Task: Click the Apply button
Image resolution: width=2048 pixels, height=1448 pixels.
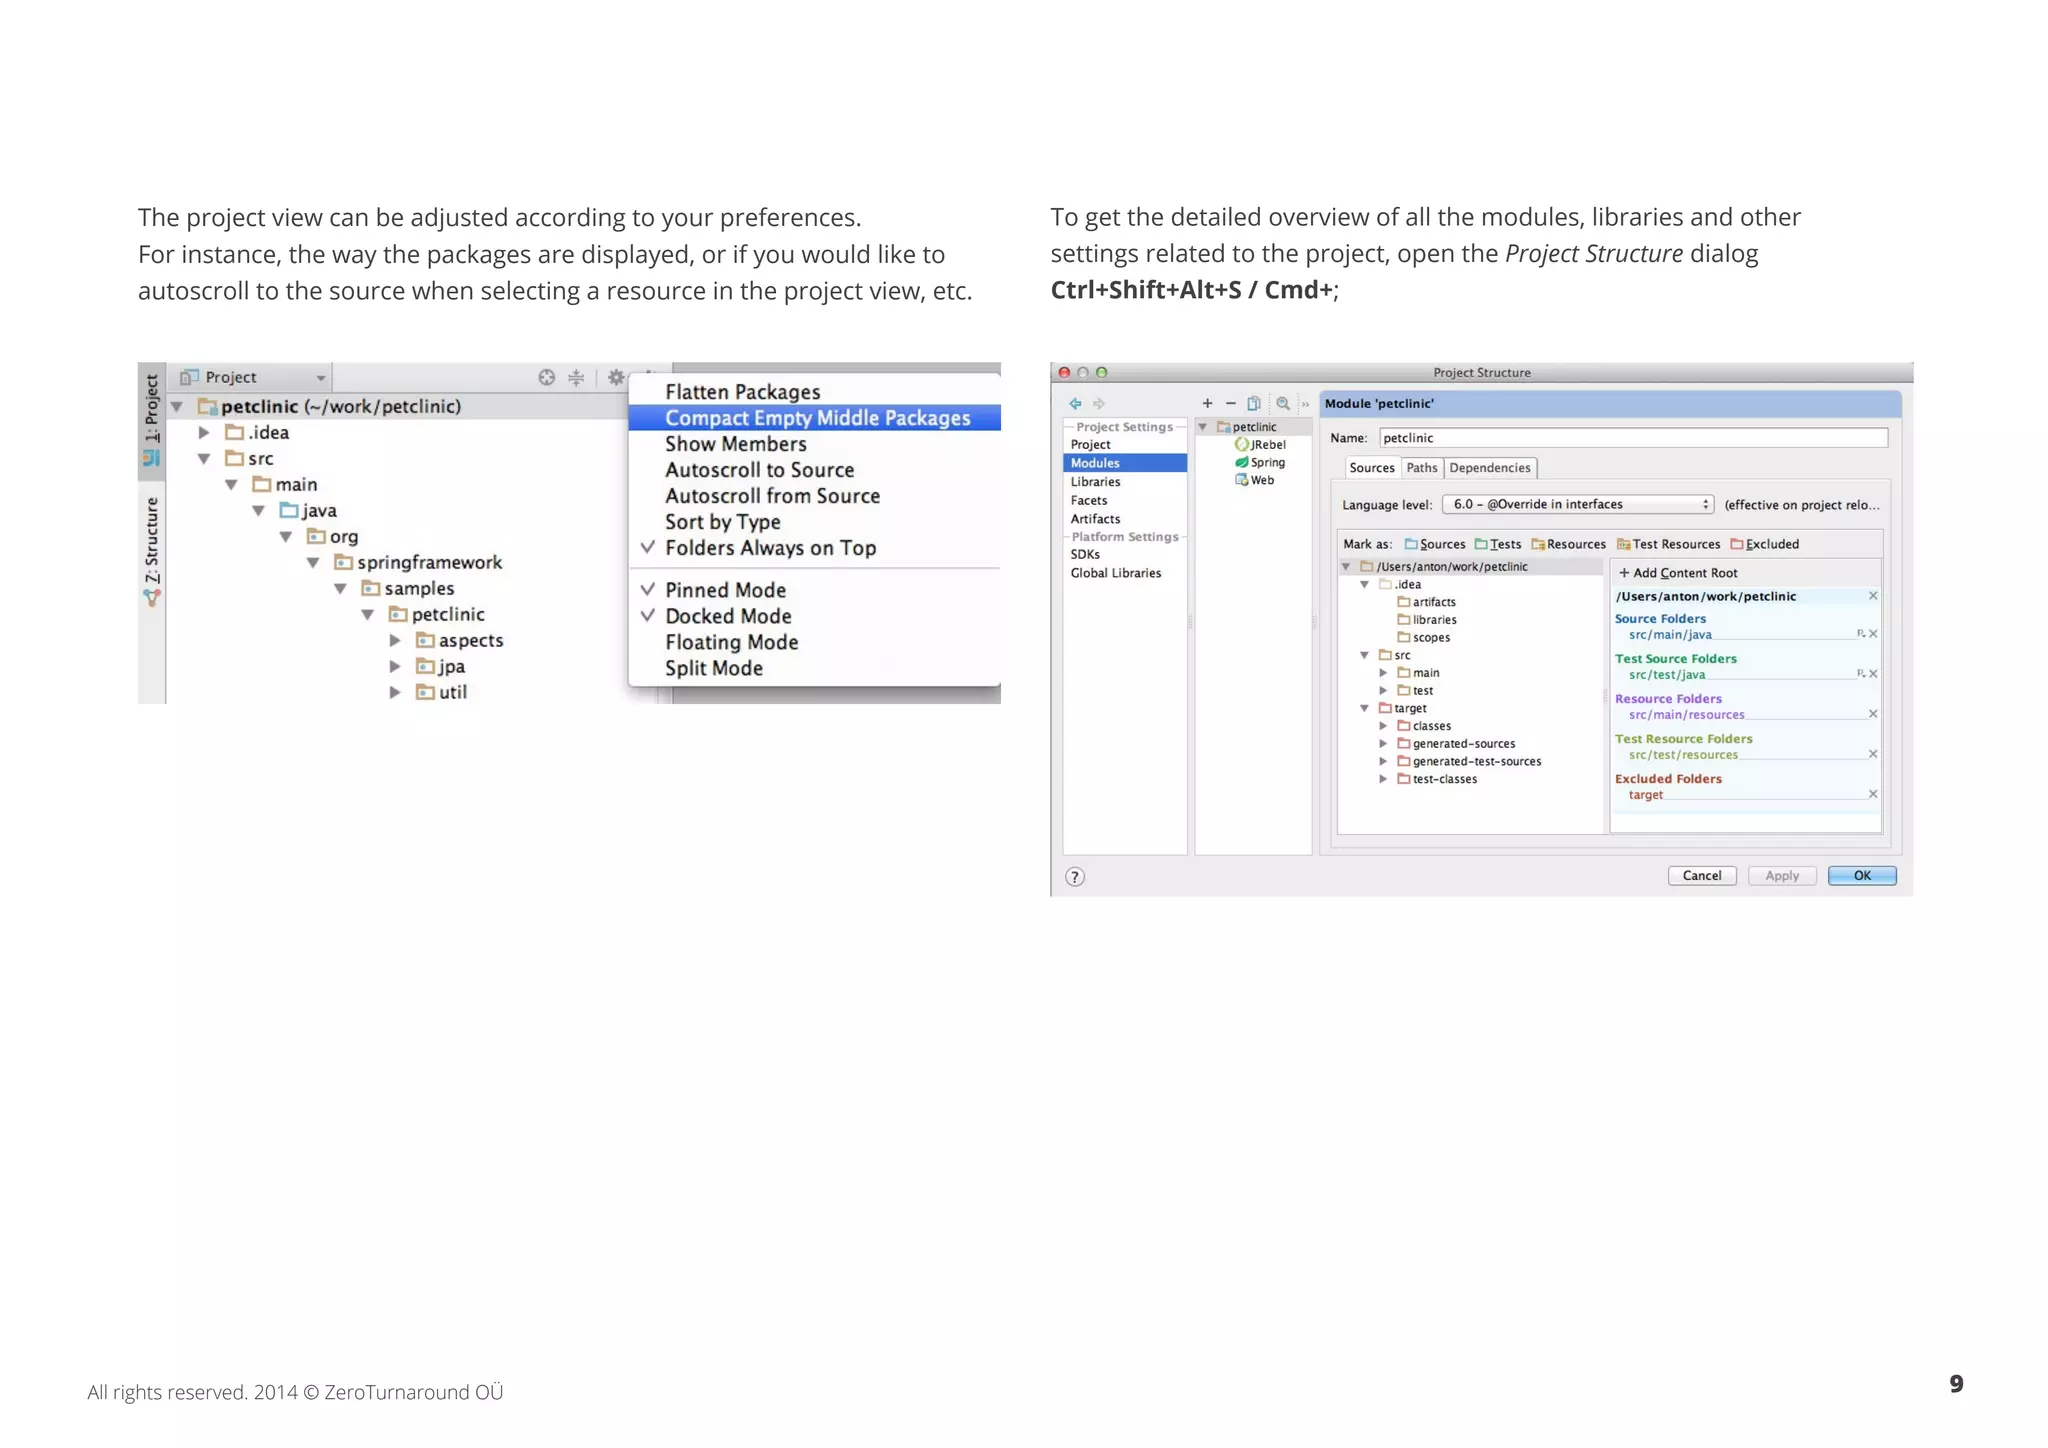Action: pyautogui.click(x=1782, y=876)
